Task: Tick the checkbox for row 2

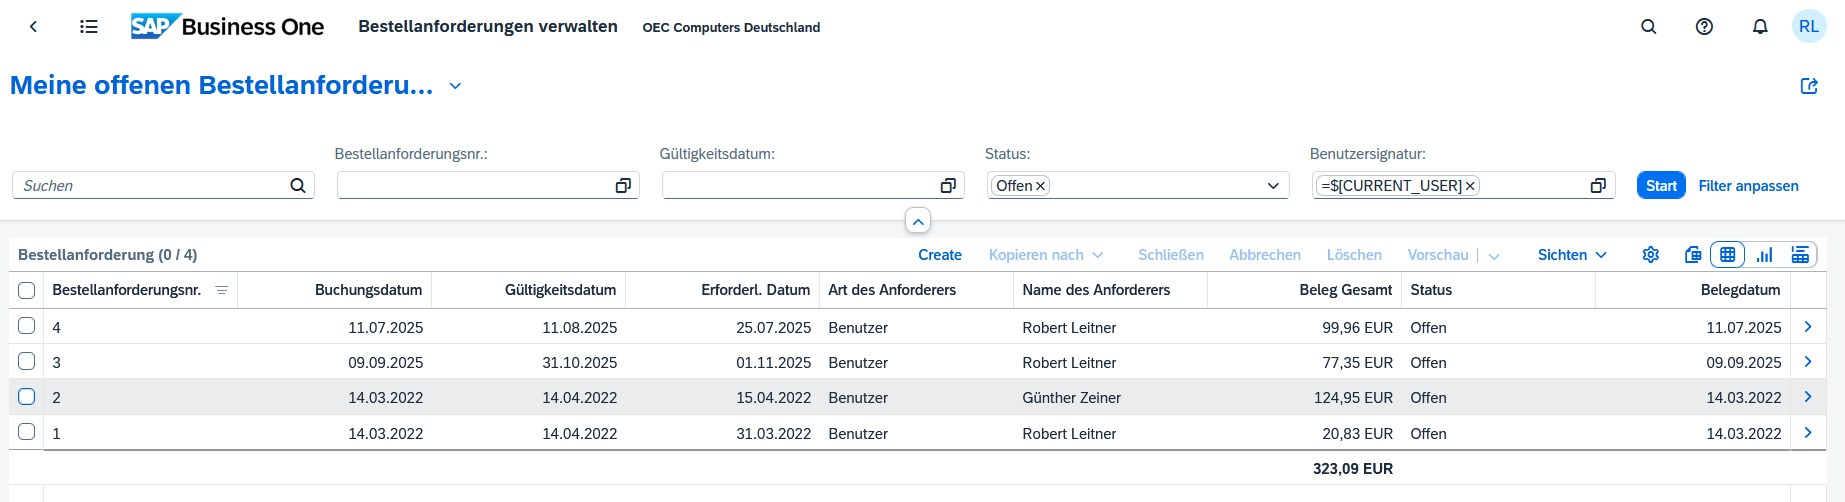Action: coord(27,397)
